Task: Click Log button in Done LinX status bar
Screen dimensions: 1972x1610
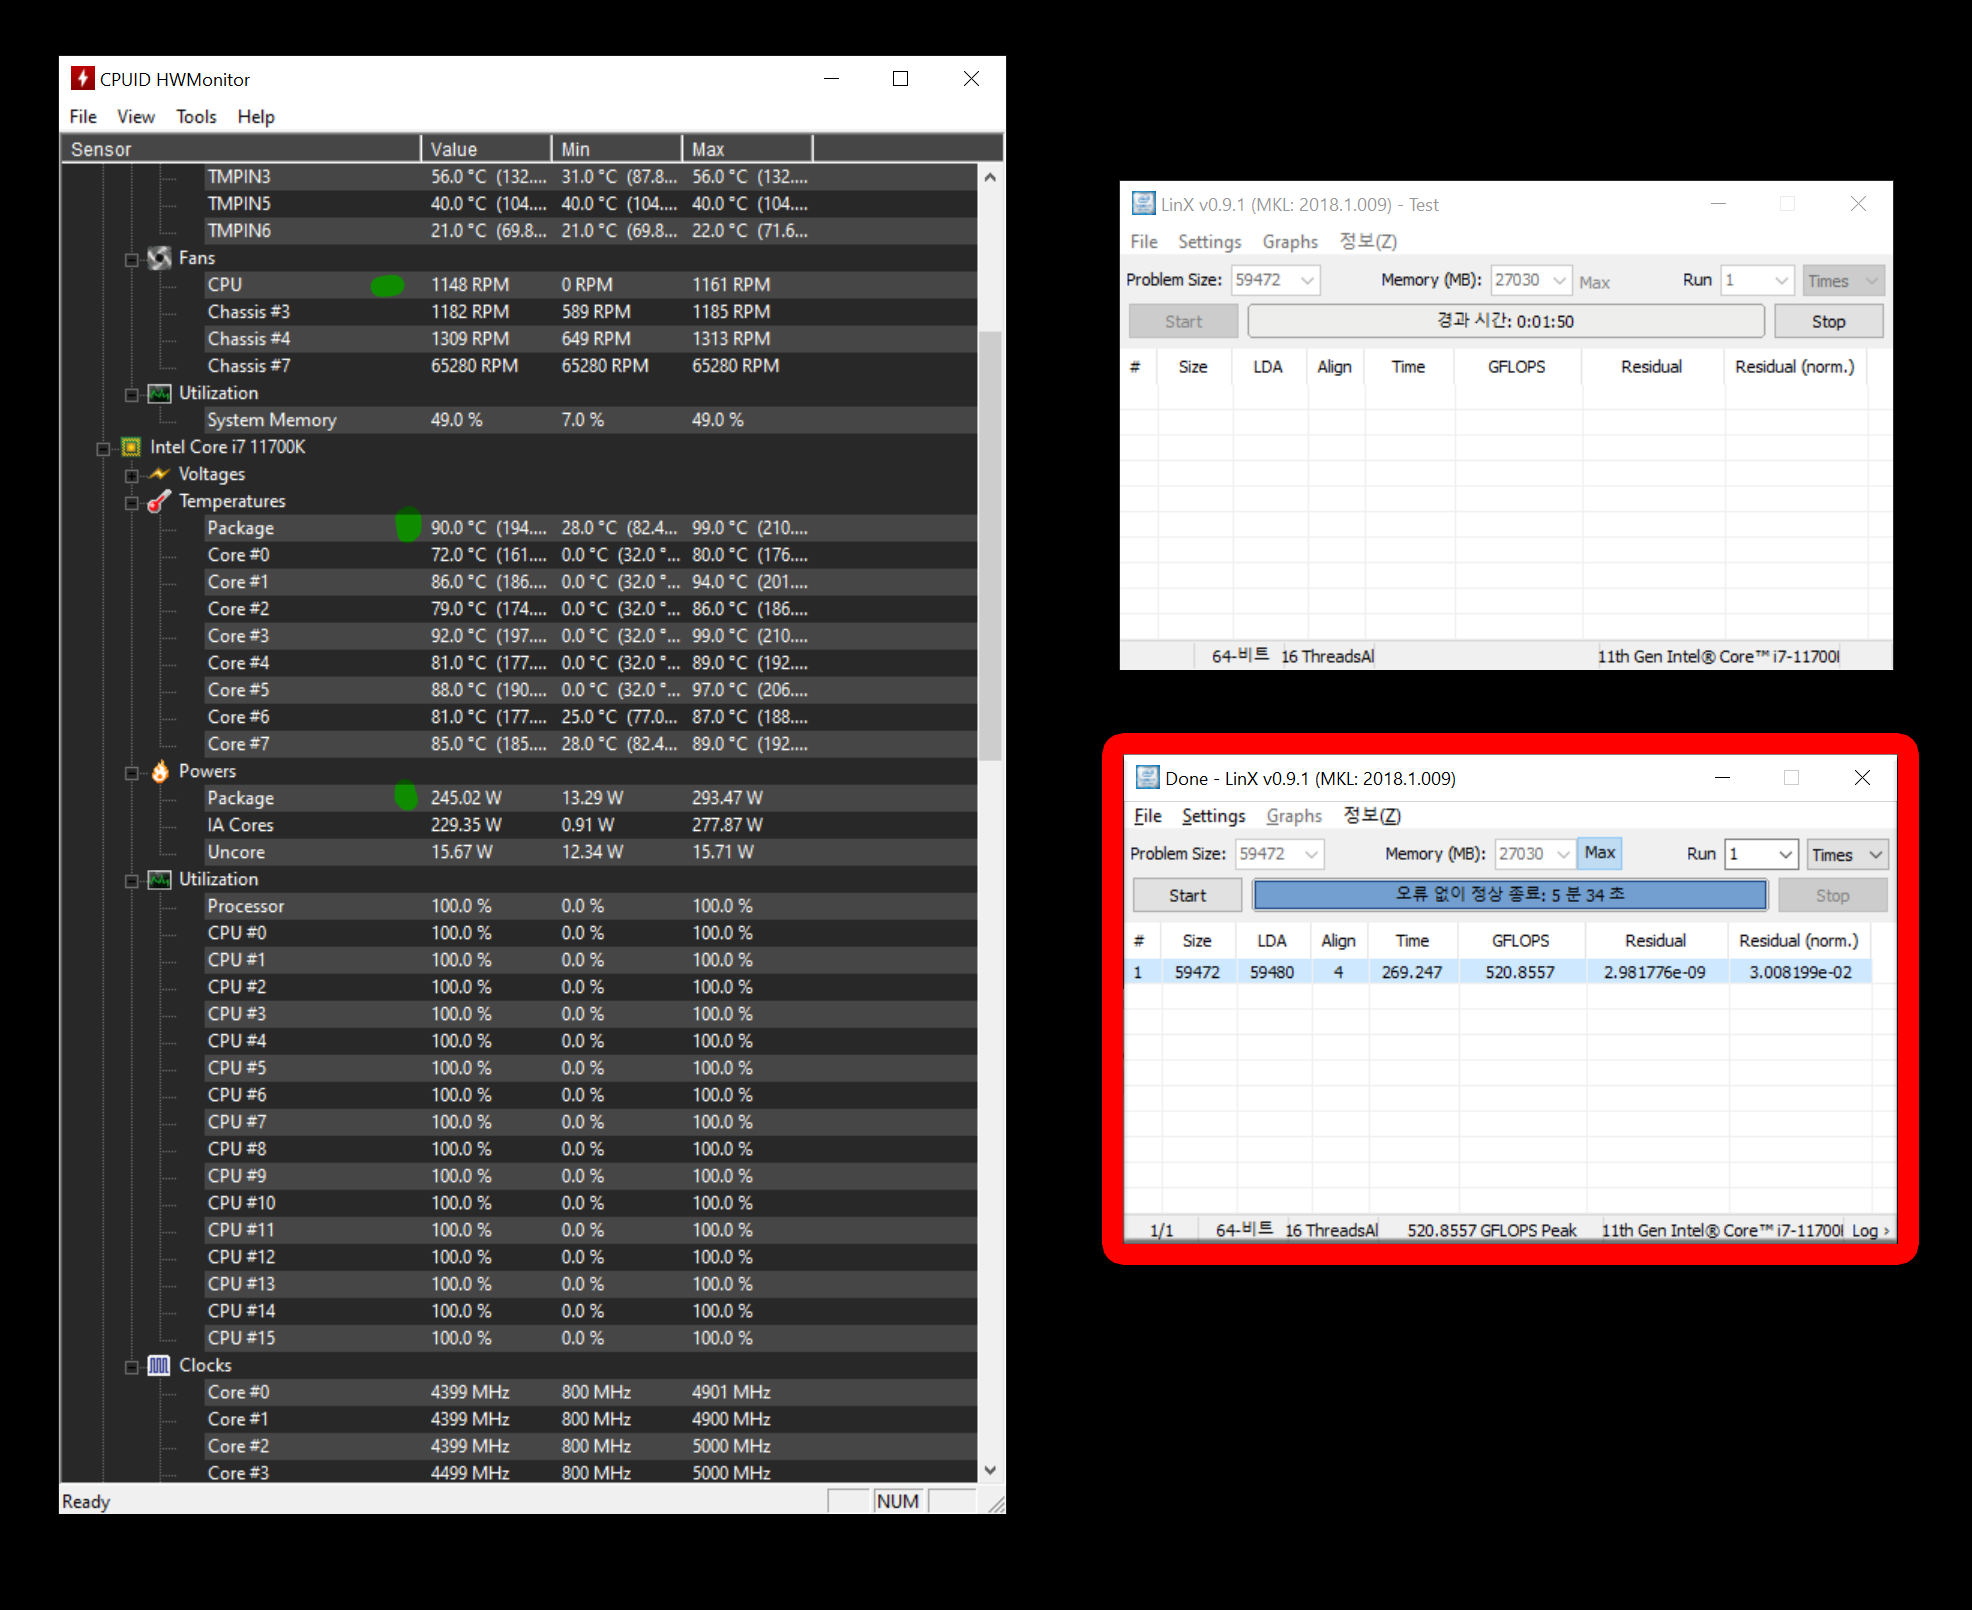Action: point(1870,1230)
